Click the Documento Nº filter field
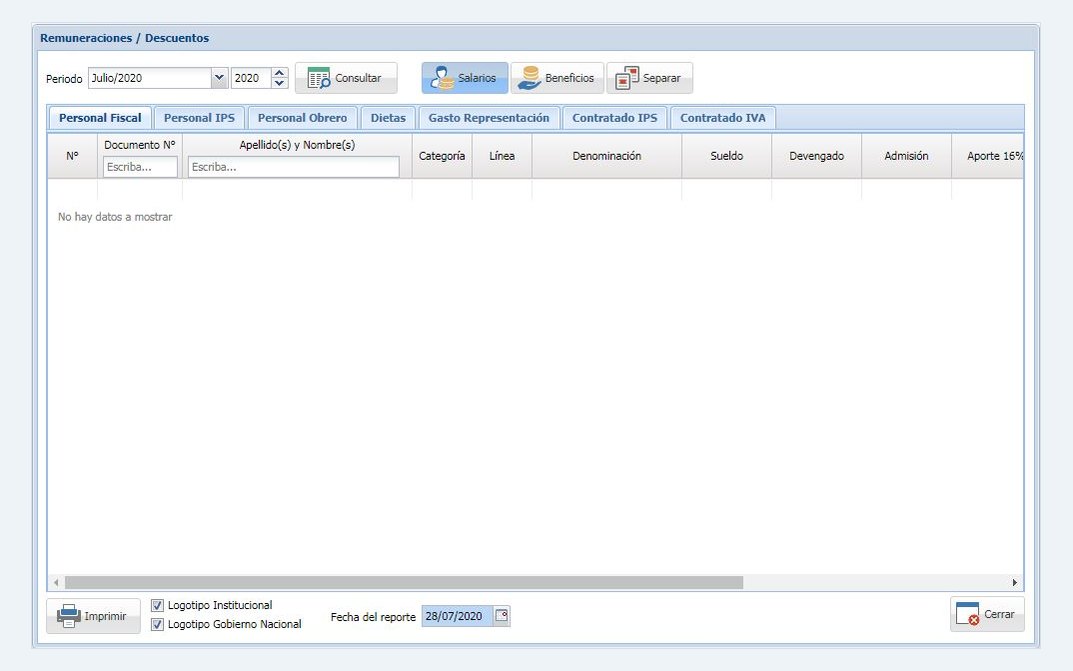This screenshot has height=671, width=1073. [140, 167]
